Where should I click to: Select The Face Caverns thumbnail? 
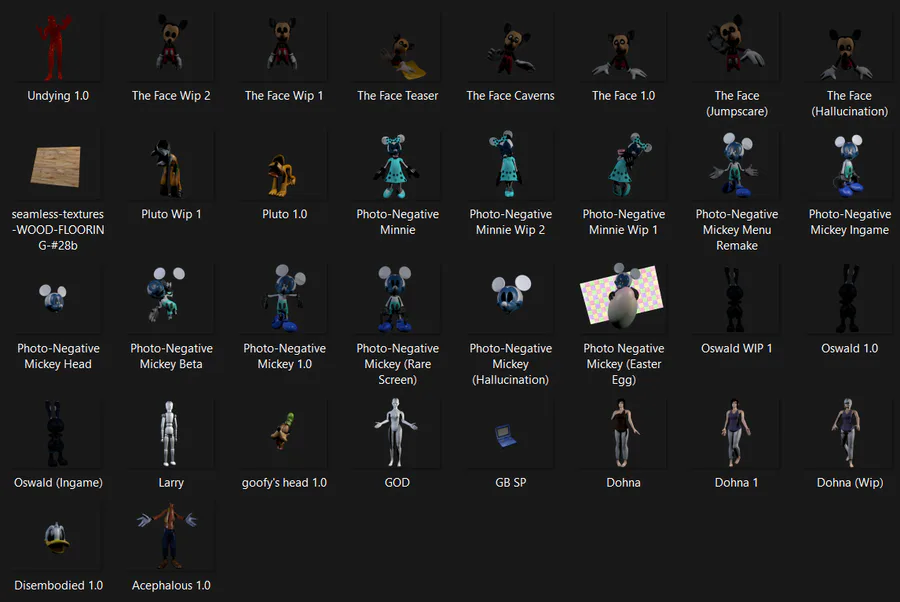(x=510, y=48)
